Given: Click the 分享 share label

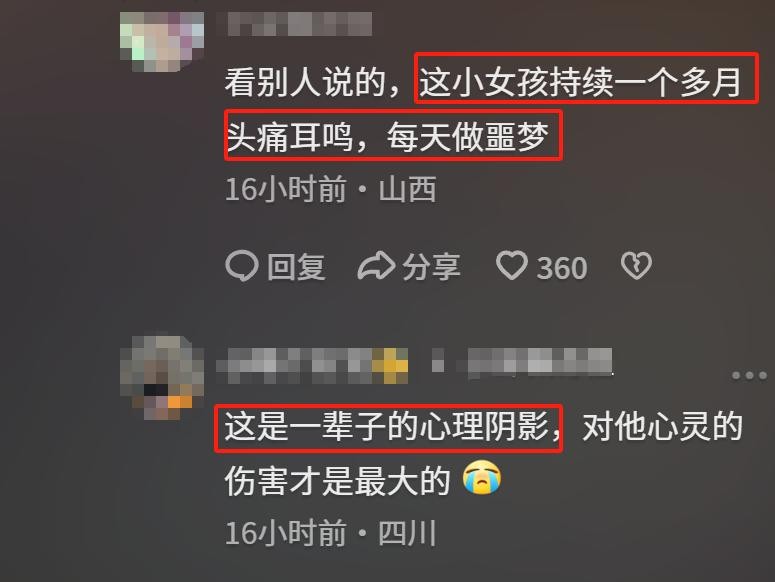Looking at the screenshot, I should click(x=431, y=267).
